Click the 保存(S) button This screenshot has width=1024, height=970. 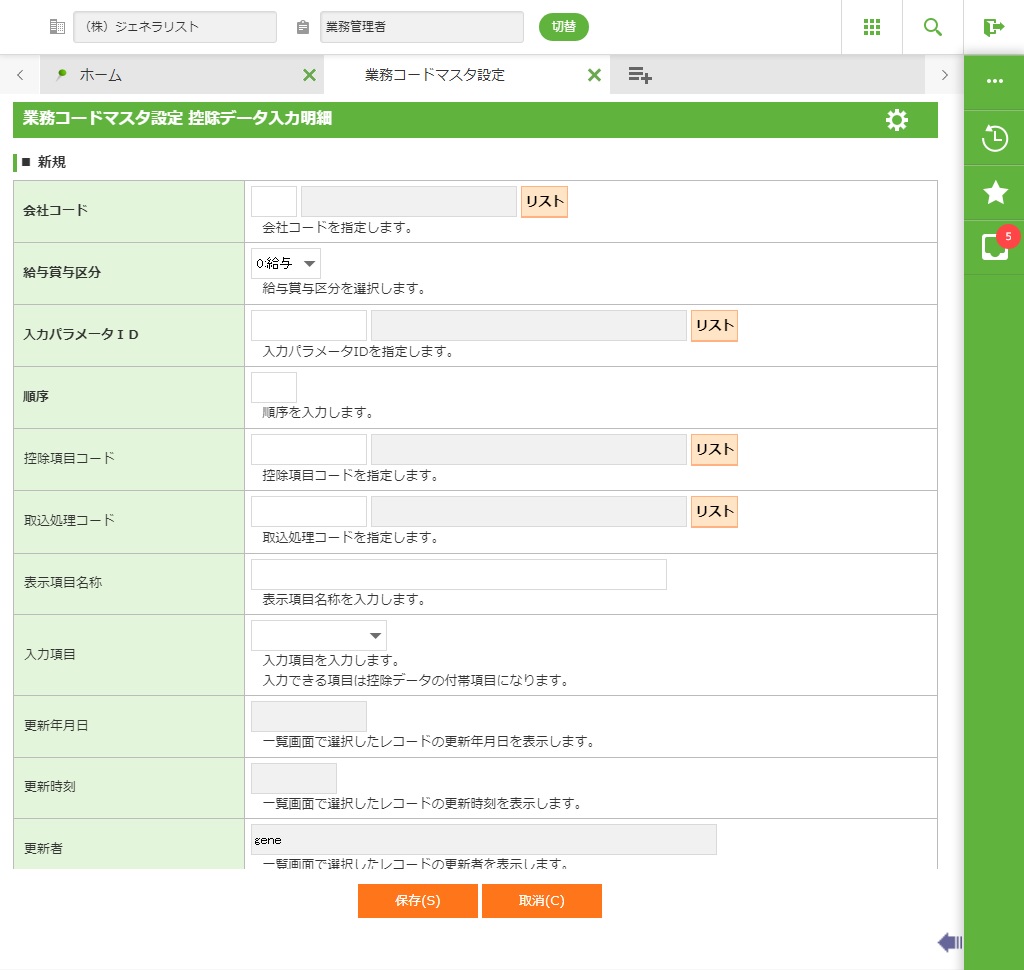coord(417,900)
